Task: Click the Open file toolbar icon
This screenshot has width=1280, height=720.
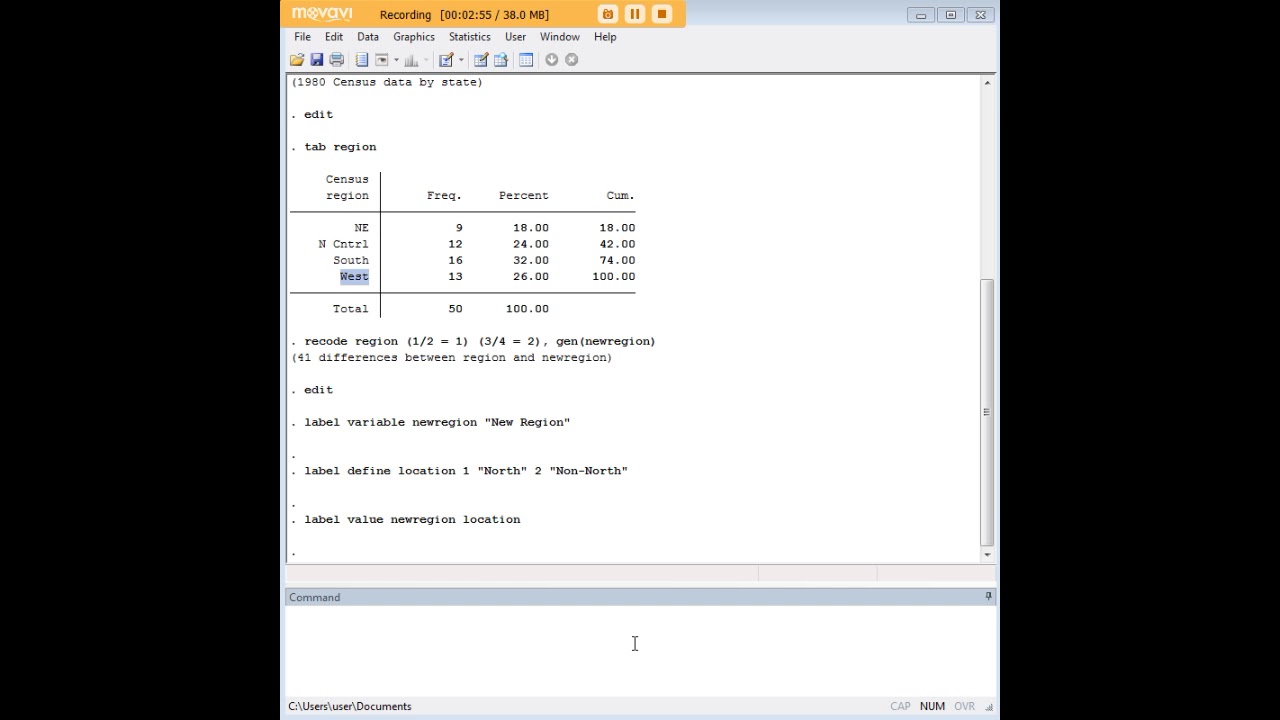Action: click(x=297, y=60)
